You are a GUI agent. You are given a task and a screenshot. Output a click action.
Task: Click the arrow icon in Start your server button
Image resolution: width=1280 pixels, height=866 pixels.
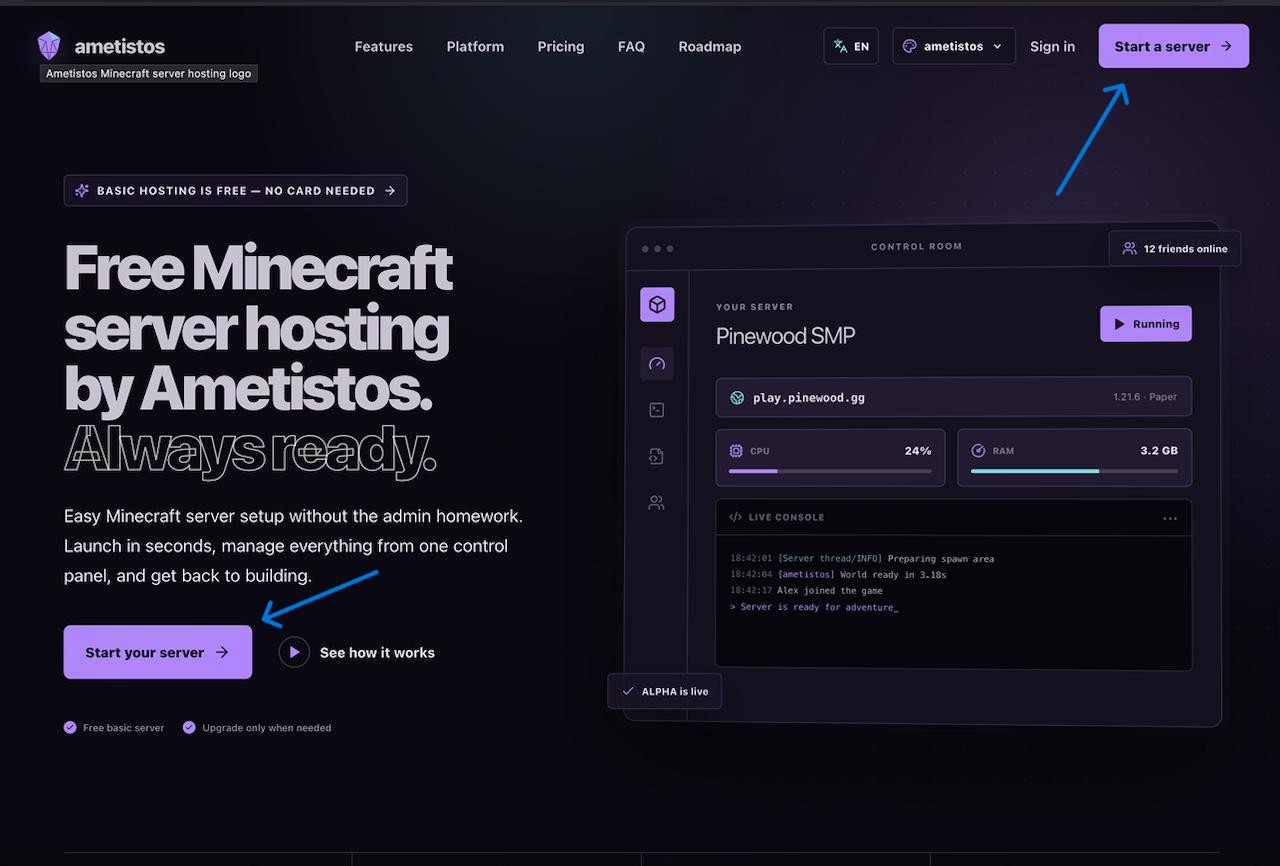point(222,652)
